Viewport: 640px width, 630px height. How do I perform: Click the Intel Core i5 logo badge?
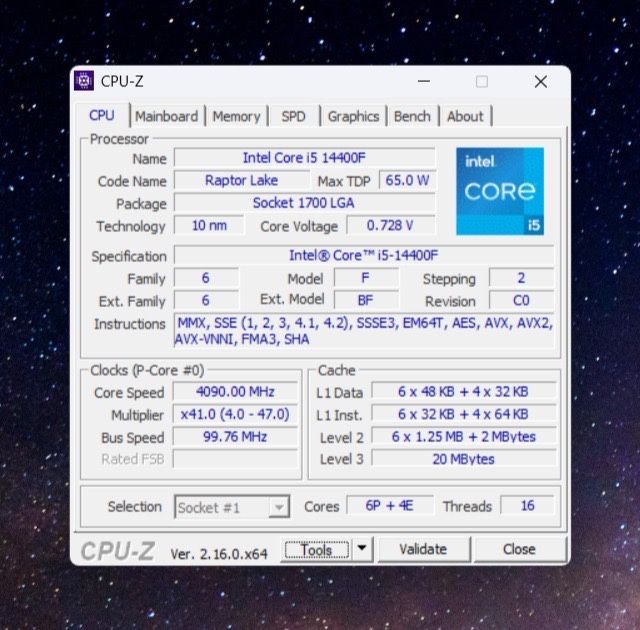coord(500,191)
